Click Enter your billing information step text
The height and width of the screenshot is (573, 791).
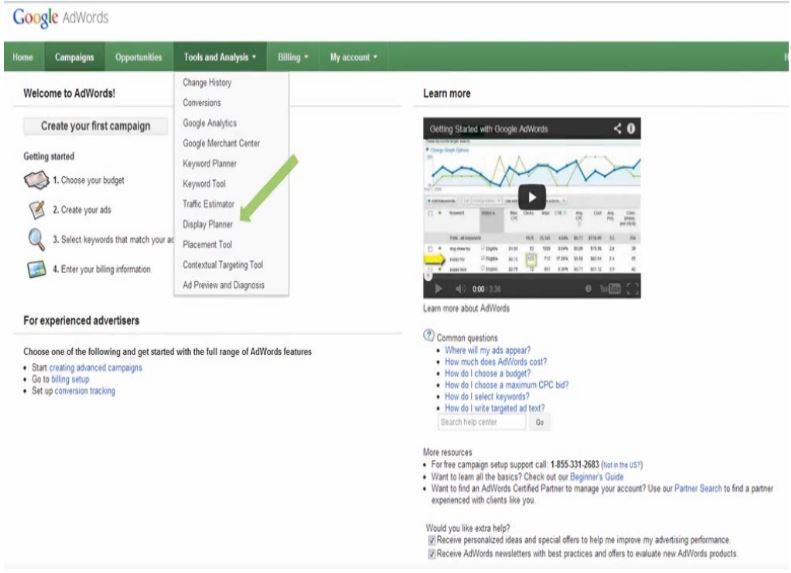101,269
